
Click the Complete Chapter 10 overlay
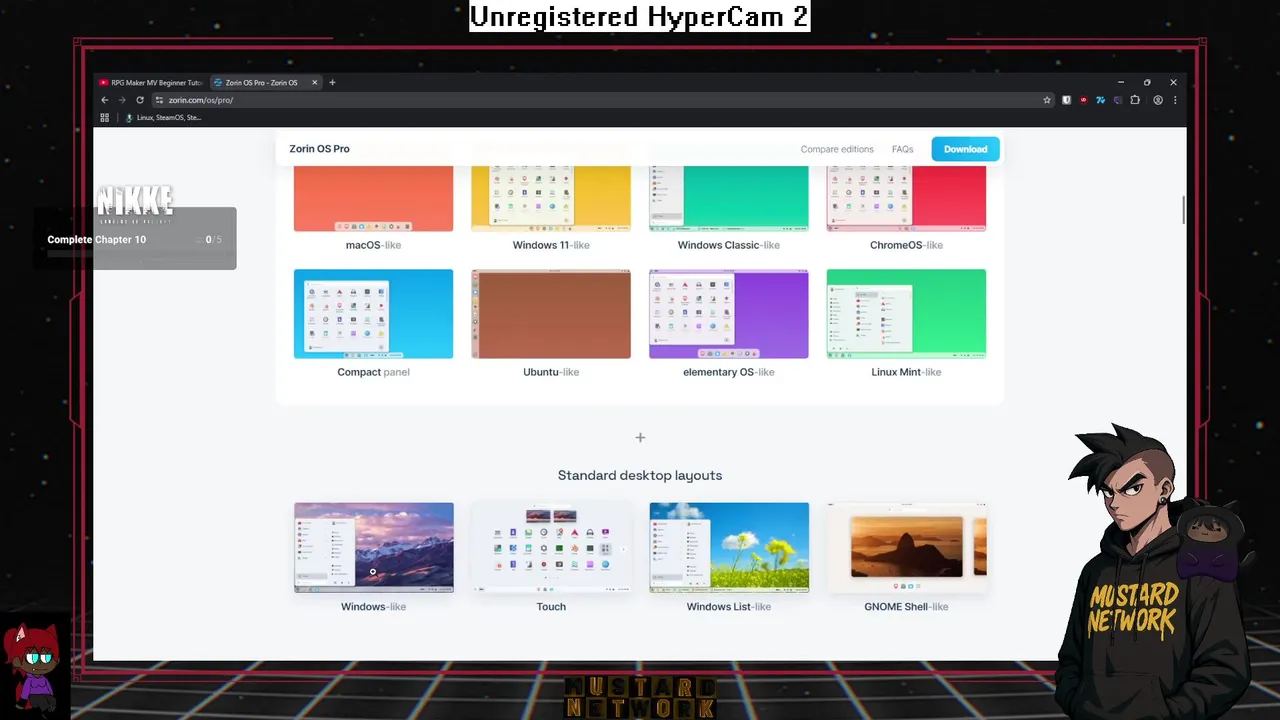point(135,238)
